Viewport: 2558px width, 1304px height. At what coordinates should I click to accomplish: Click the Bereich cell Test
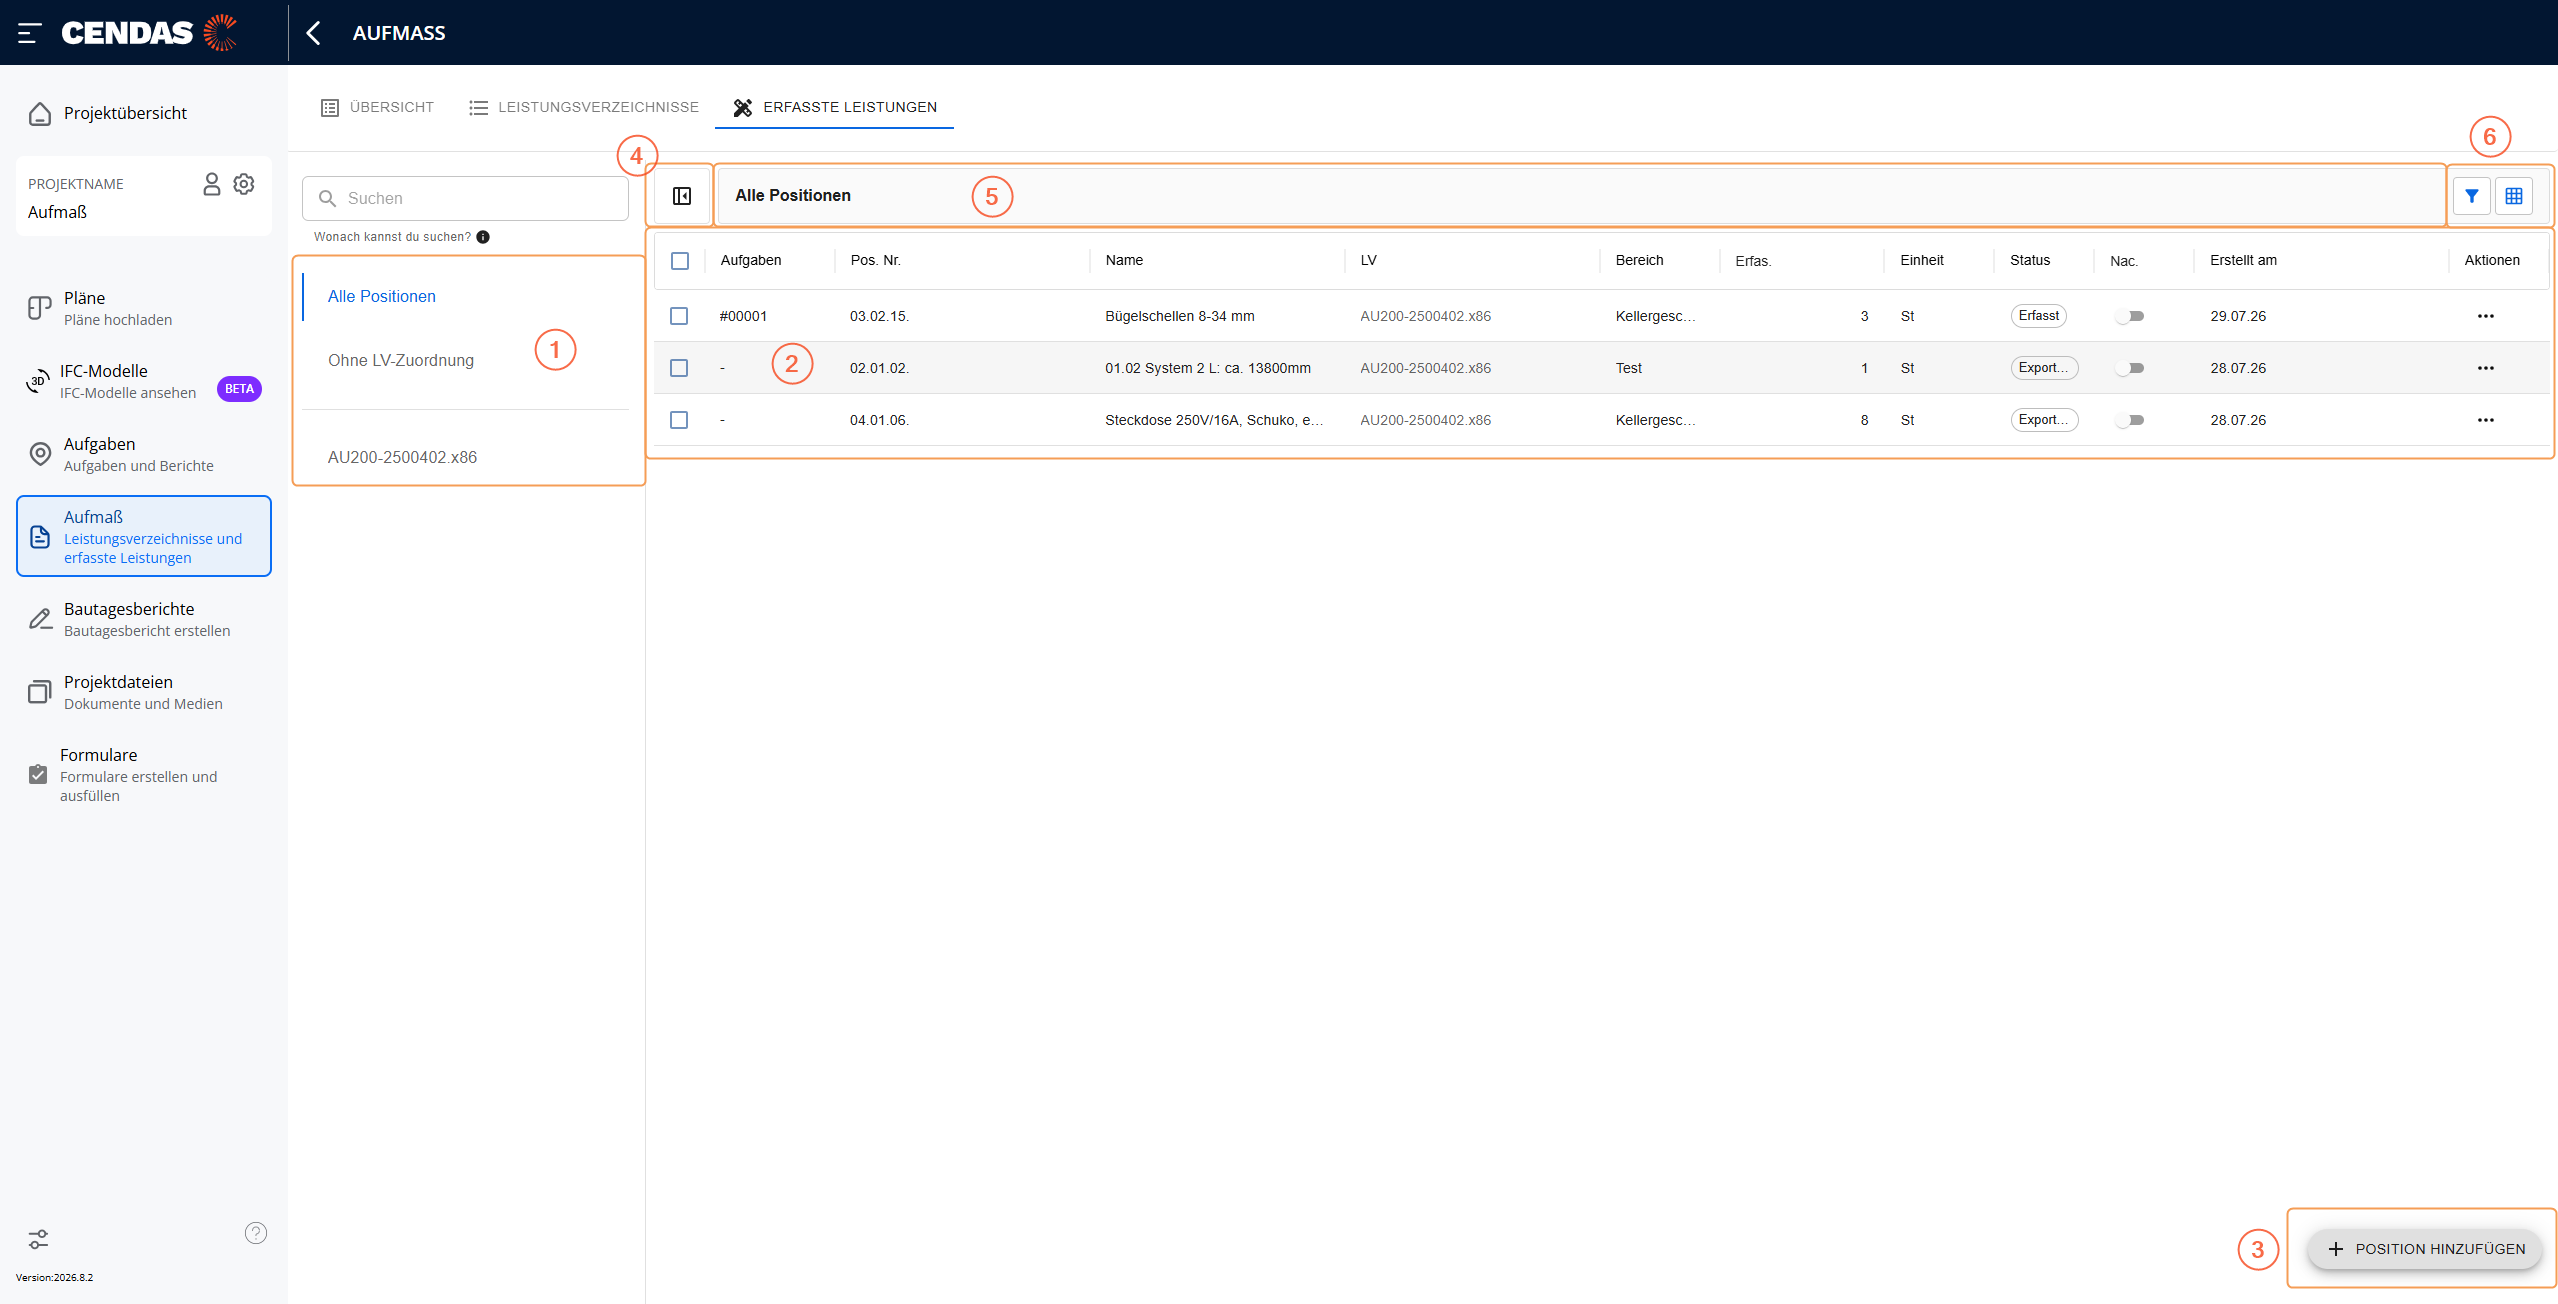(x=1629, y=368)
